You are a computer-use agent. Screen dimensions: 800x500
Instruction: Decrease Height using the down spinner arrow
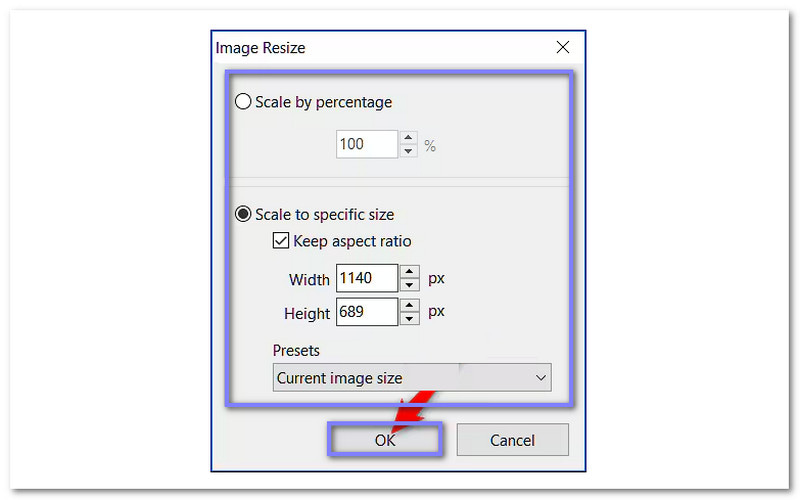click(x=409, y=319)
